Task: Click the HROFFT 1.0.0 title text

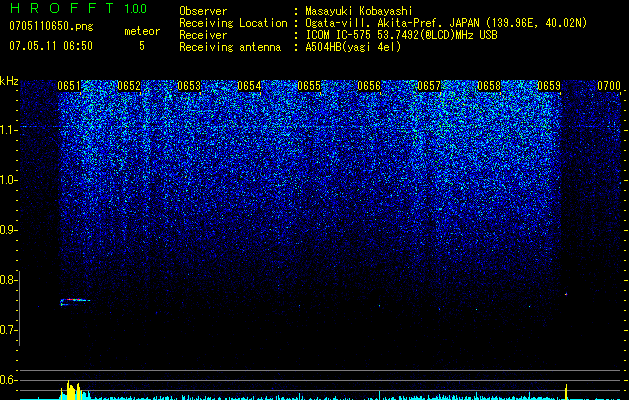Action: [x=78, y=8]
